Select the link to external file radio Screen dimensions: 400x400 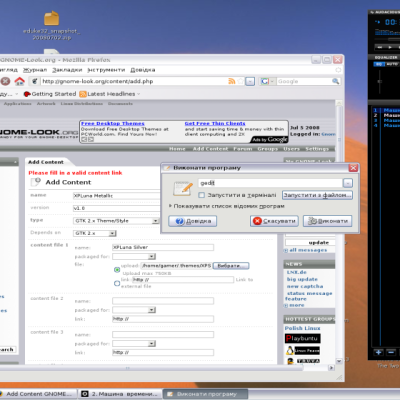pos(117,283)
